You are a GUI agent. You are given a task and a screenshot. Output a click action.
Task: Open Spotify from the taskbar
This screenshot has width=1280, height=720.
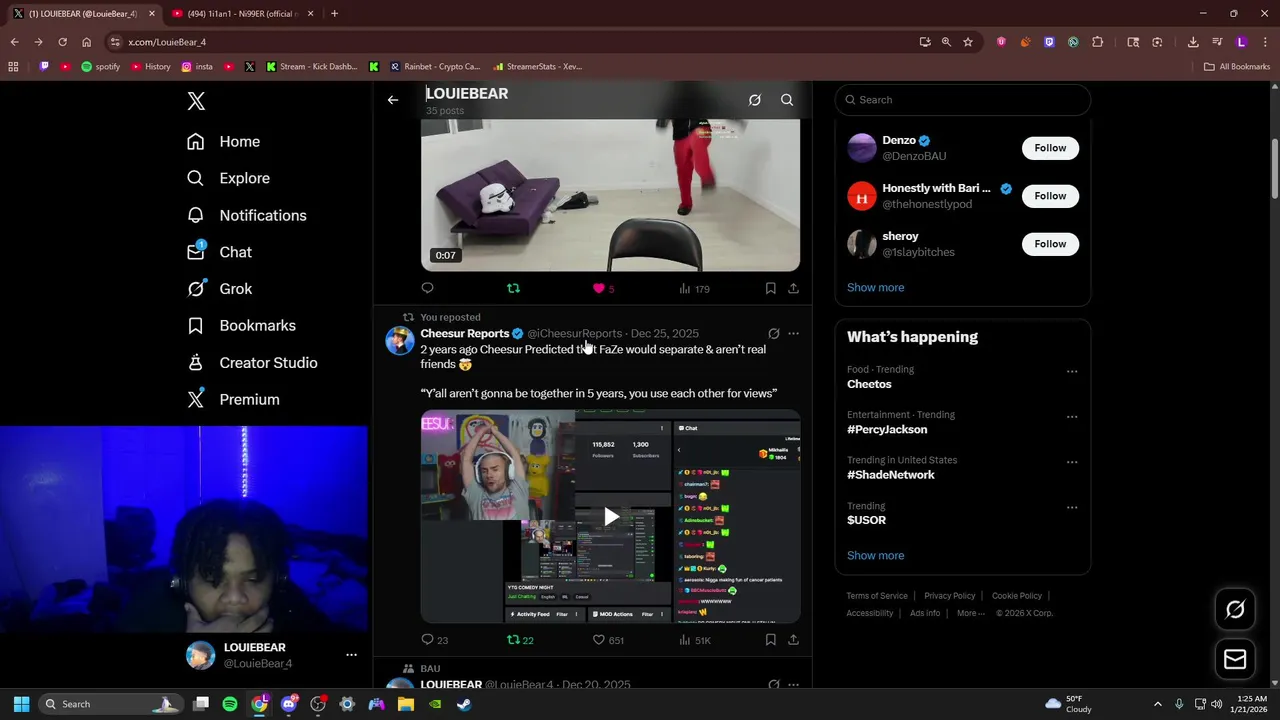(230, 704)
